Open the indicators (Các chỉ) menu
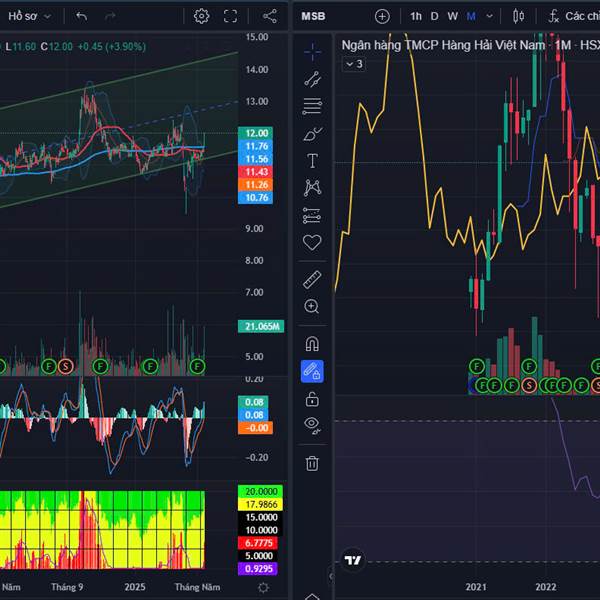 [x=573, y=16]
